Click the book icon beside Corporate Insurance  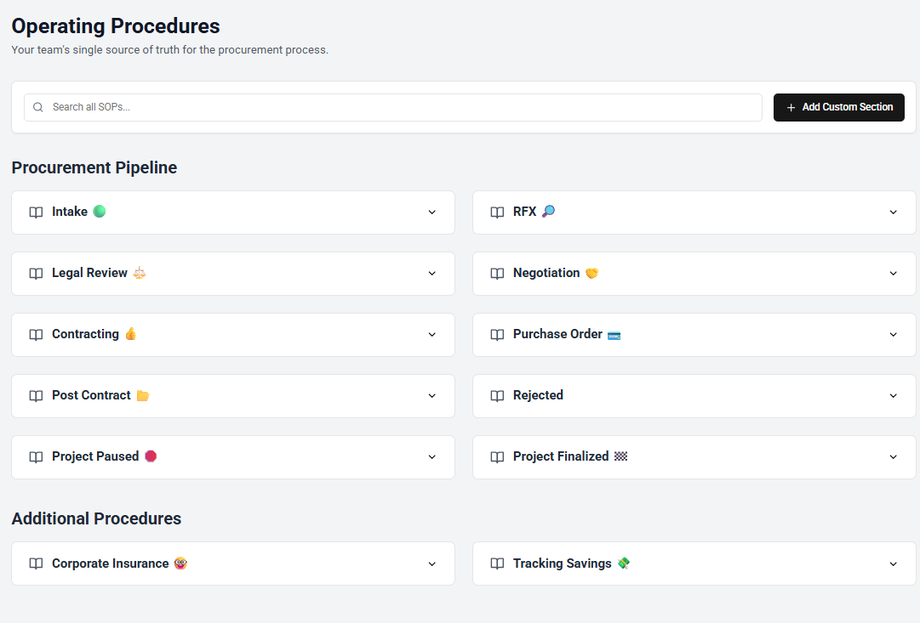point(36,564)
